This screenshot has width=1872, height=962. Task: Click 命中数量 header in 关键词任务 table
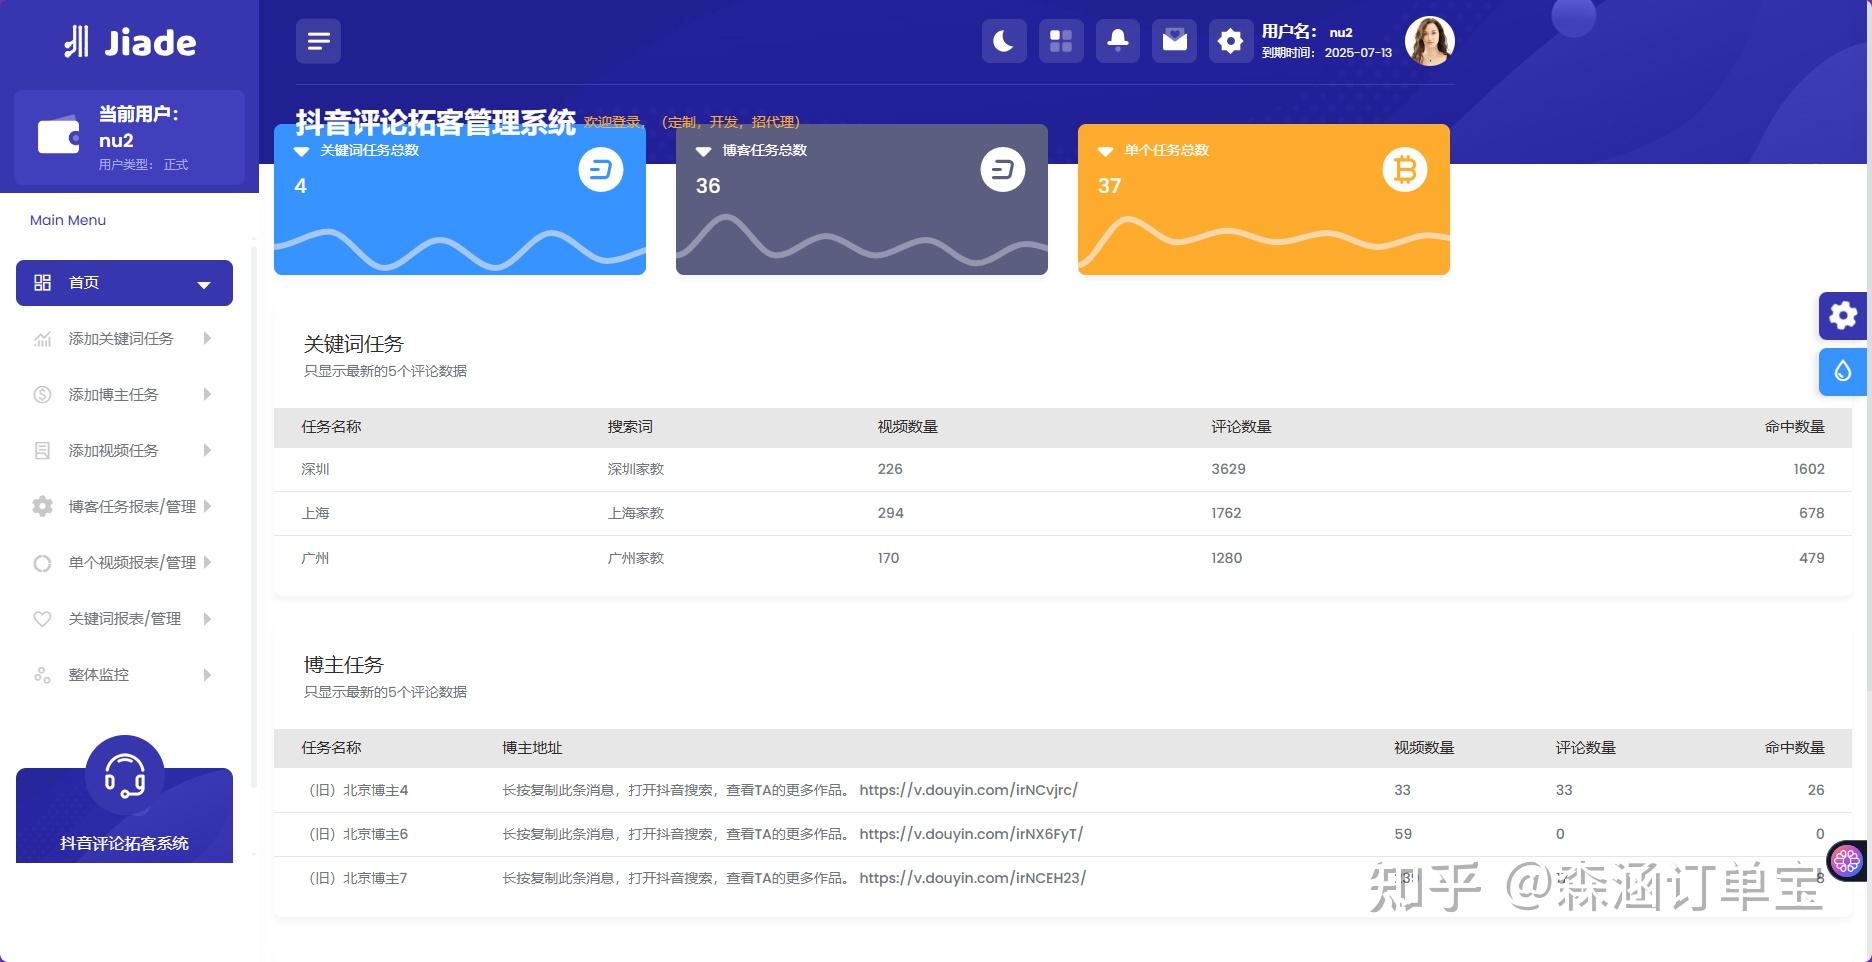click(1794, 427)
